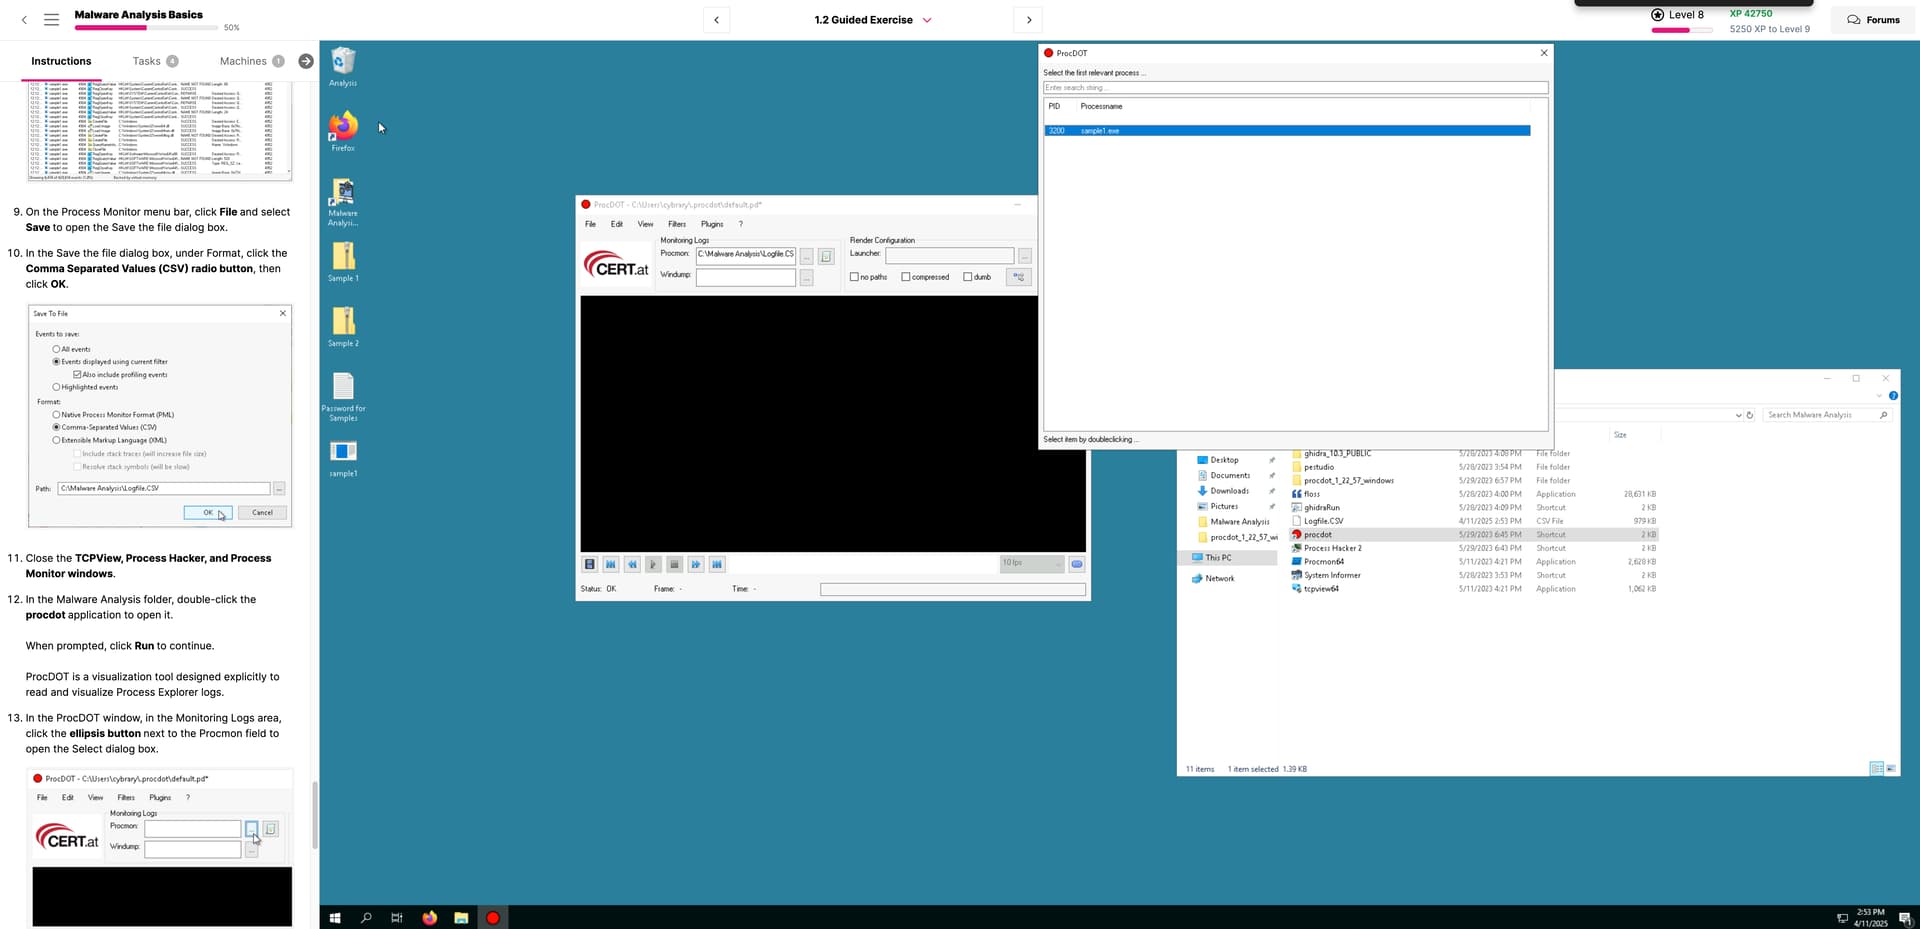1920x929 pixels.
Task: Select the sample1.exe process row
Action: (x=1287, y=131)
